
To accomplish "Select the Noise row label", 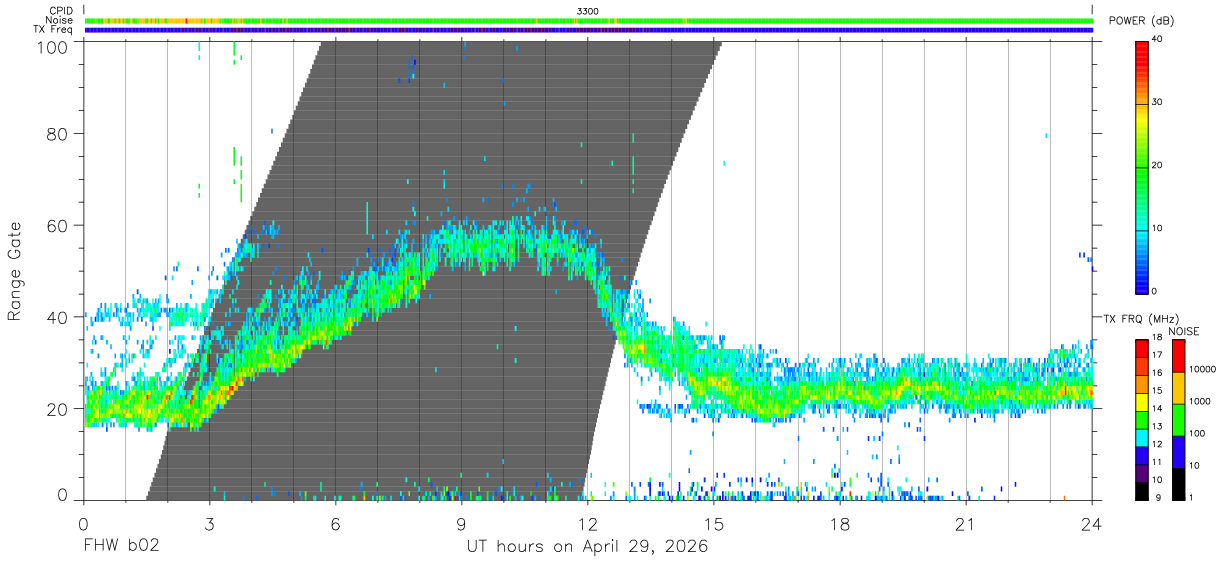I will (58, 20).
